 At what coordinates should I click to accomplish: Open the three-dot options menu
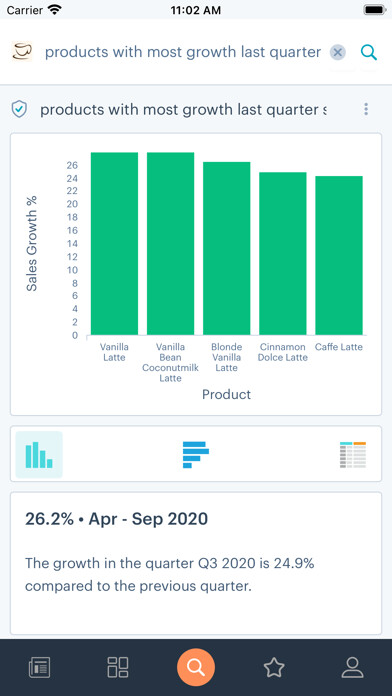click(x=366, y=109)
